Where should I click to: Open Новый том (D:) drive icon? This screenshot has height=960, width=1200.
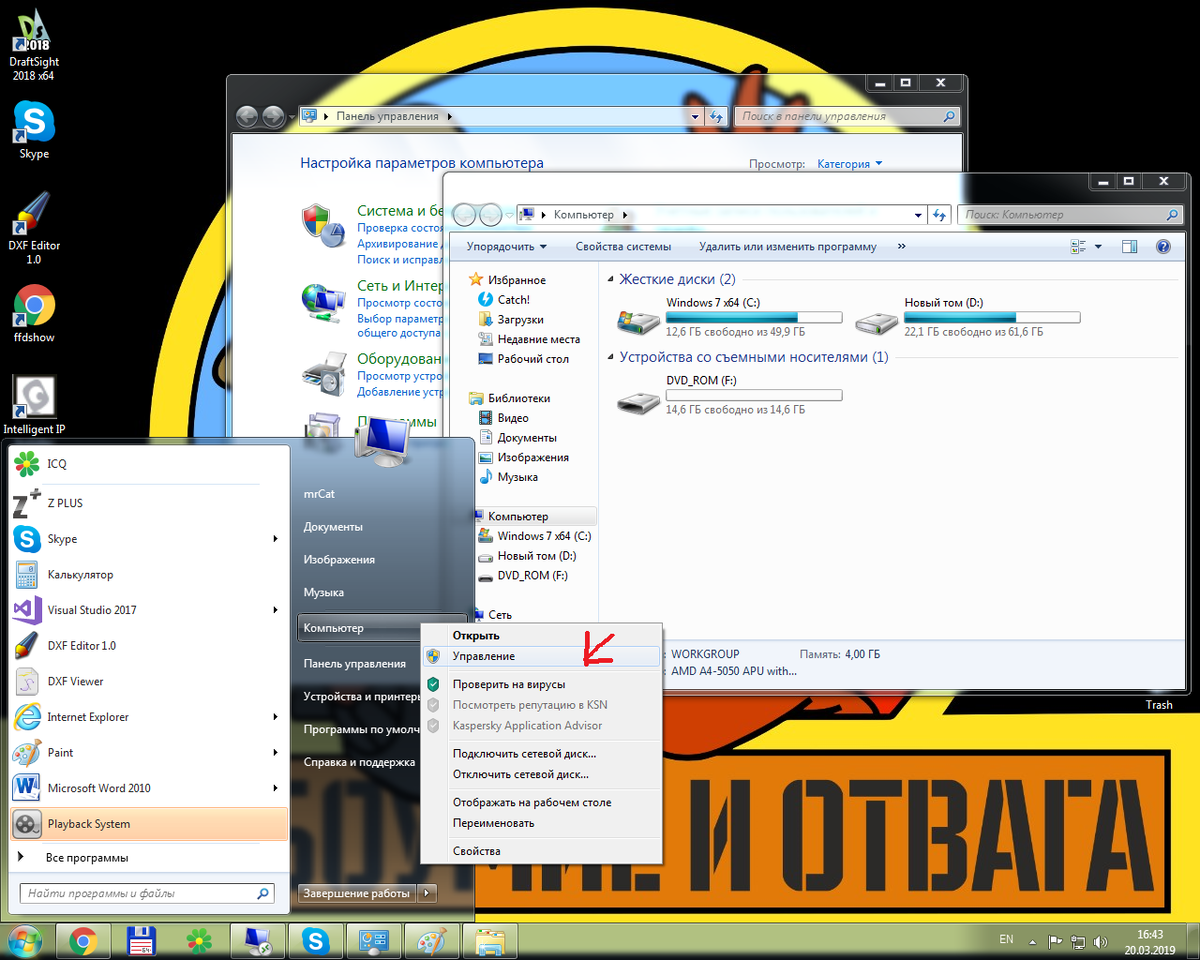tap(877, 321)
